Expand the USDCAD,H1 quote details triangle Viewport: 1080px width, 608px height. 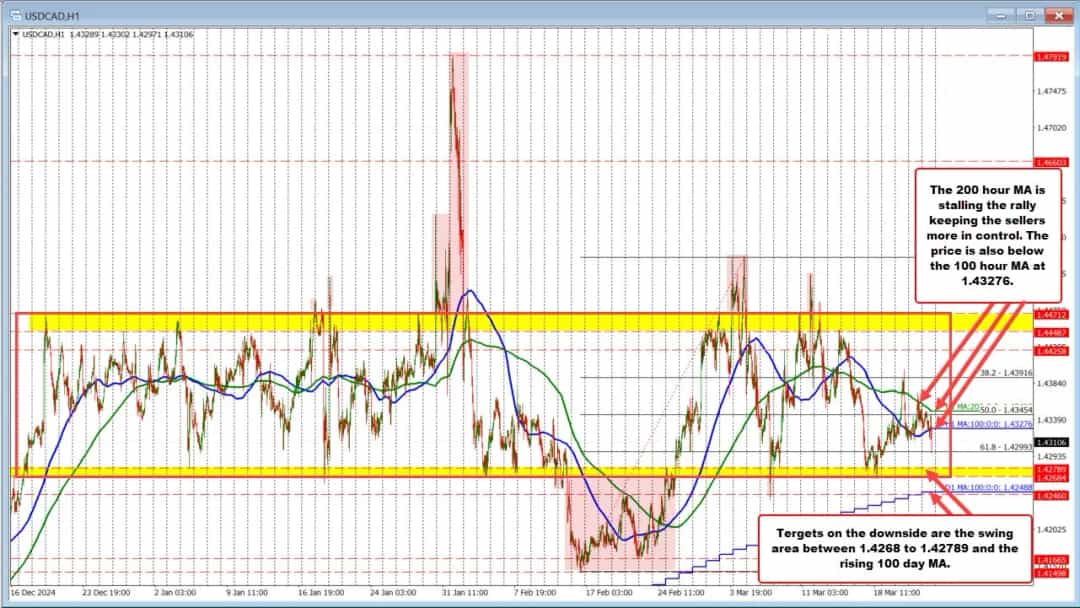16,33
